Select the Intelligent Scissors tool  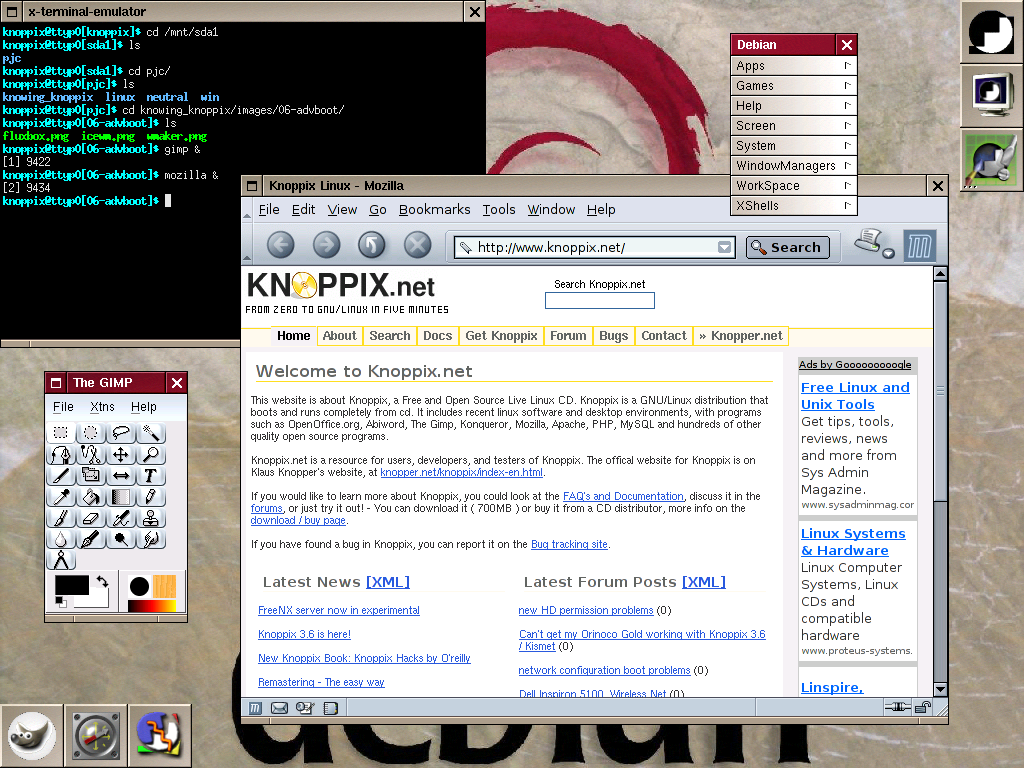(91, 454)
